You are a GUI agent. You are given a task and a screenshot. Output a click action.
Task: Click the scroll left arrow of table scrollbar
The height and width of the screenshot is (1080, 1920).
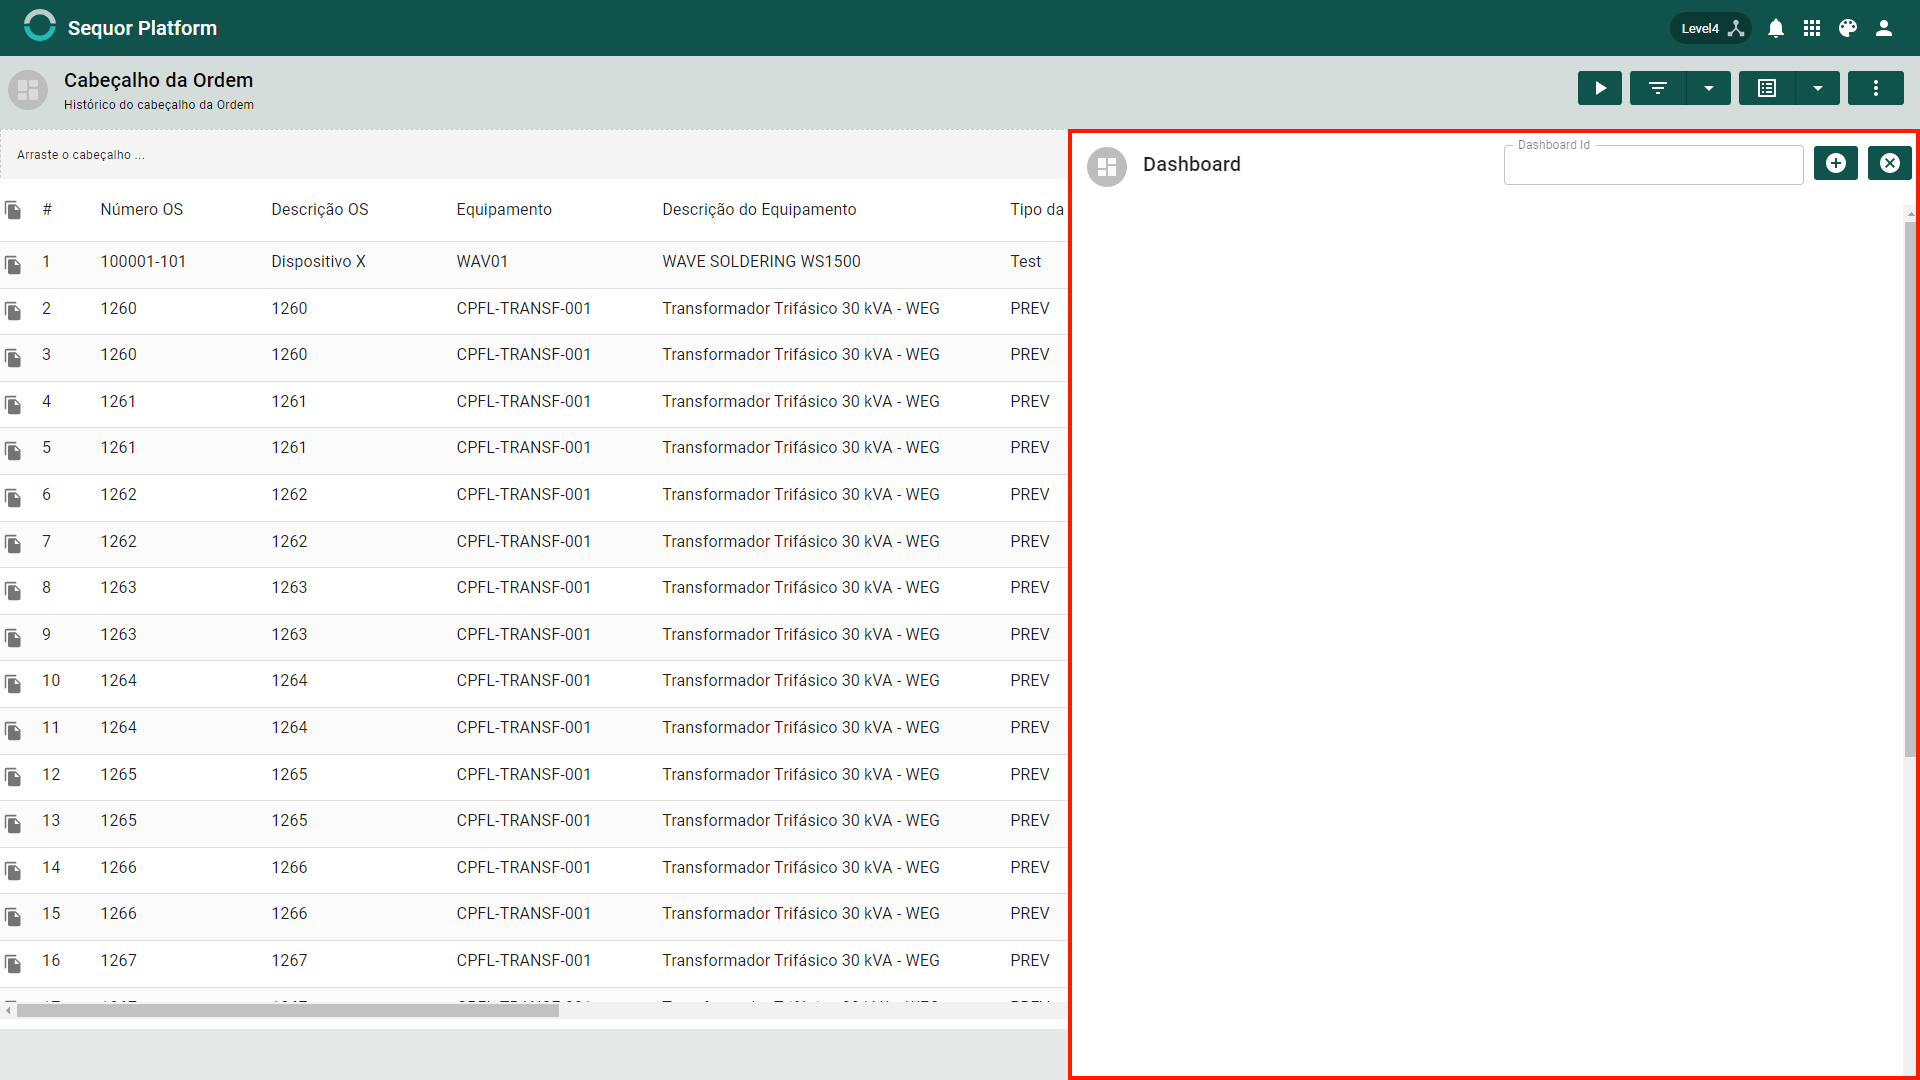click(8, 1011)
